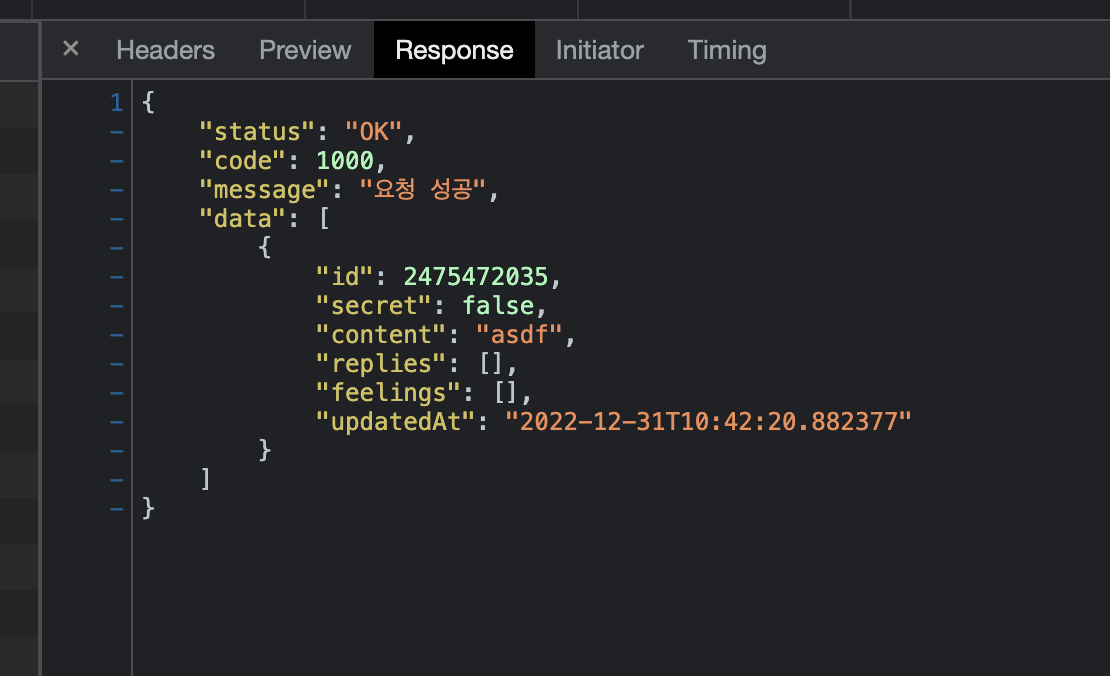The height and width of the screenshot is (676, 1110).
Task: Open the Timing tab
Action: tap(727, 50)
